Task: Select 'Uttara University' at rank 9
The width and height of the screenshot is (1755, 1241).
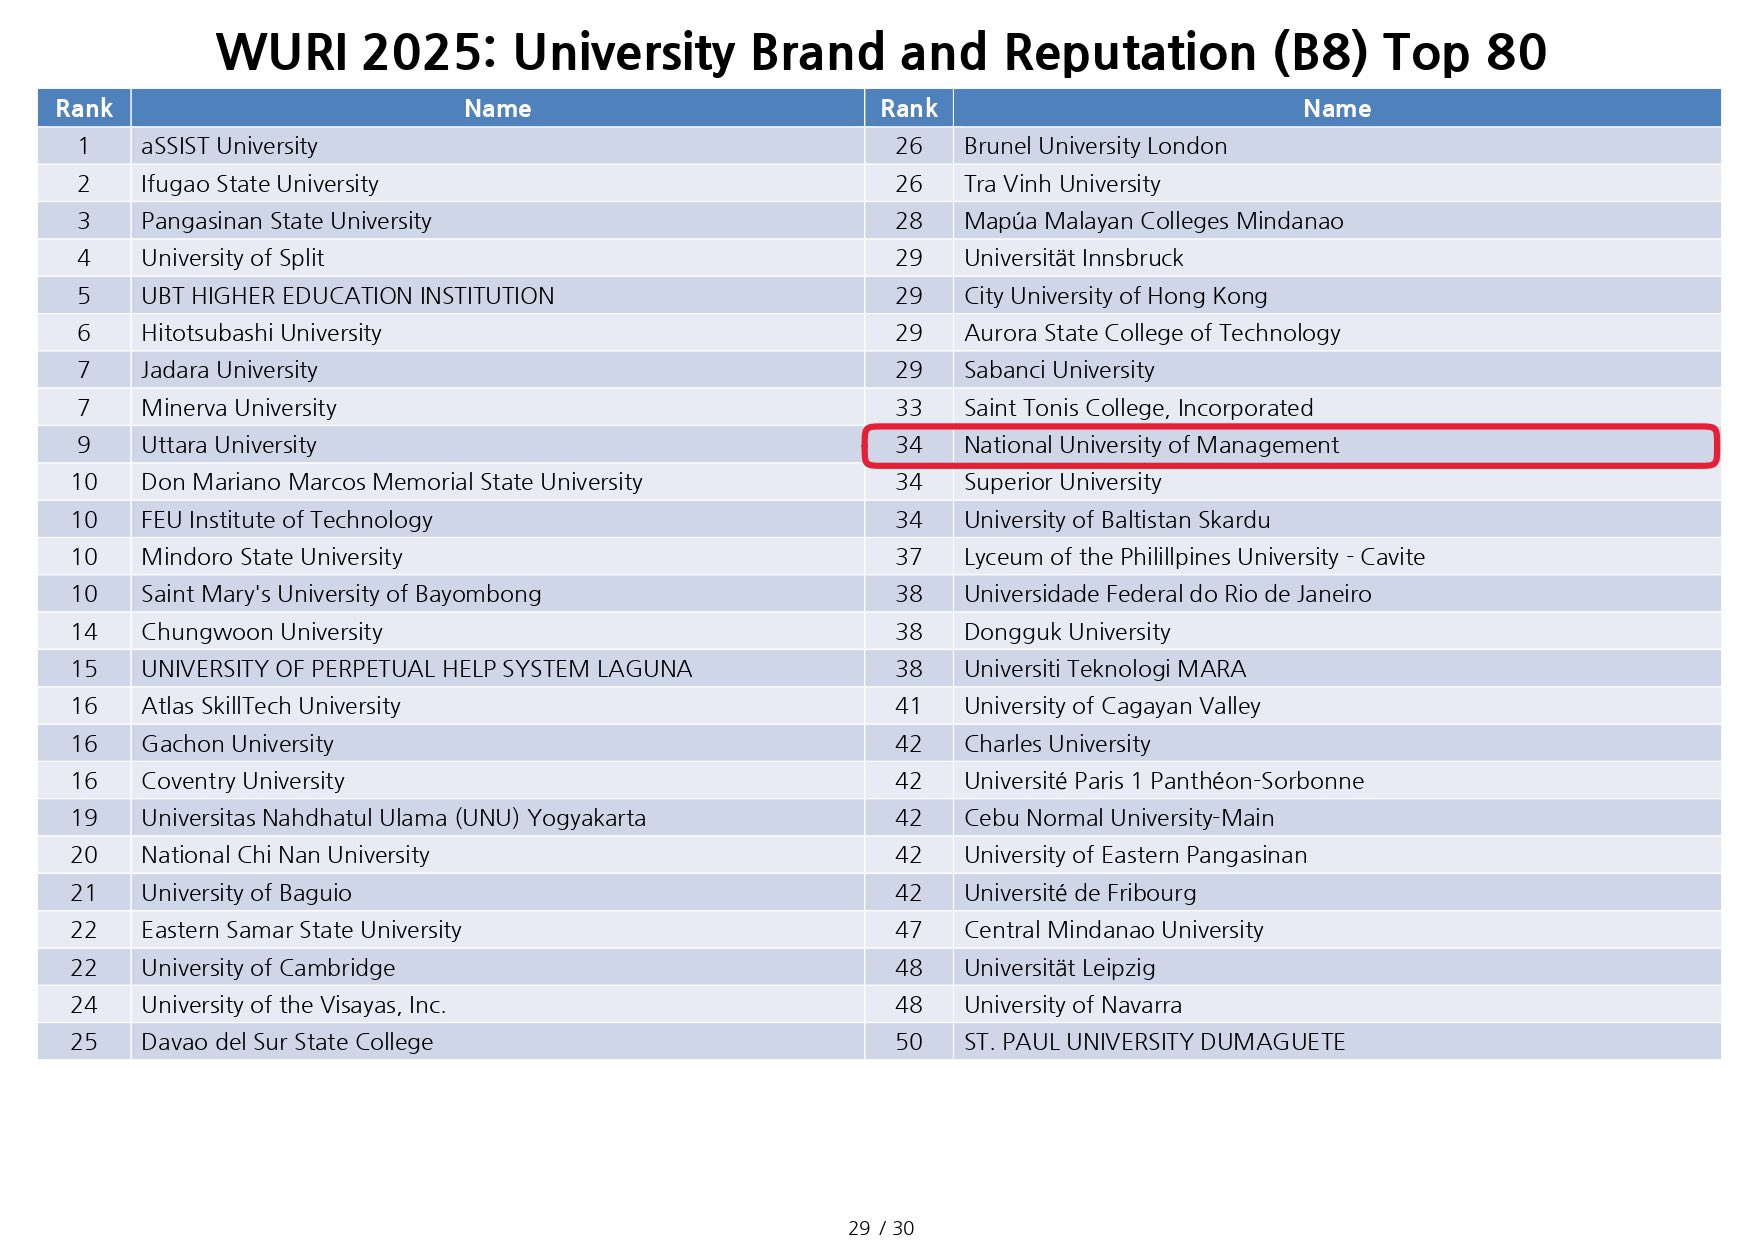Action: pos(228,445)
